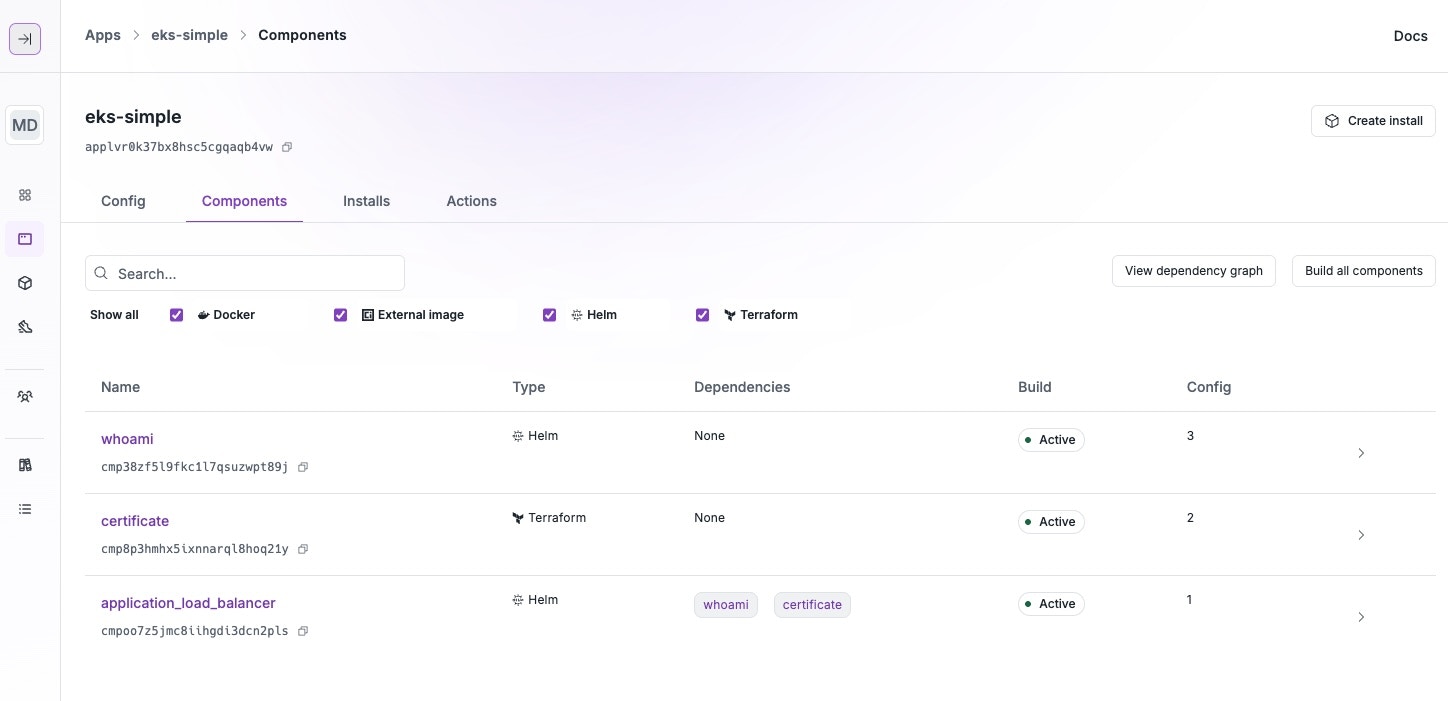This screenshot has width=1448, height=701.
Task: Open the whoami row chevron
Action: (x=1361, y=453)
